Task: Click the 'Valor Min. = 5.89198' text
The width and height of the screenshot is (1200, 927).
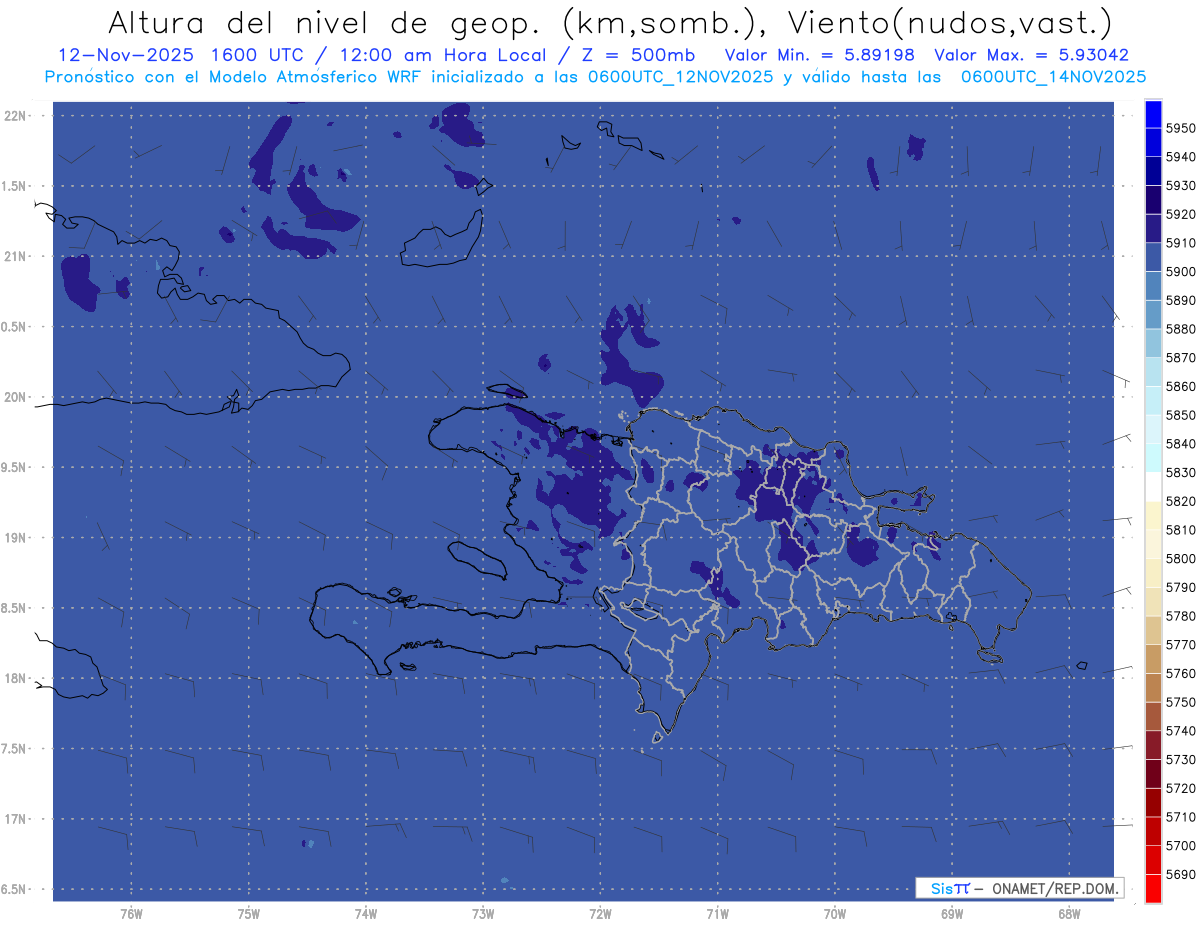Action: pyautogui.click(x=819, y=55)
